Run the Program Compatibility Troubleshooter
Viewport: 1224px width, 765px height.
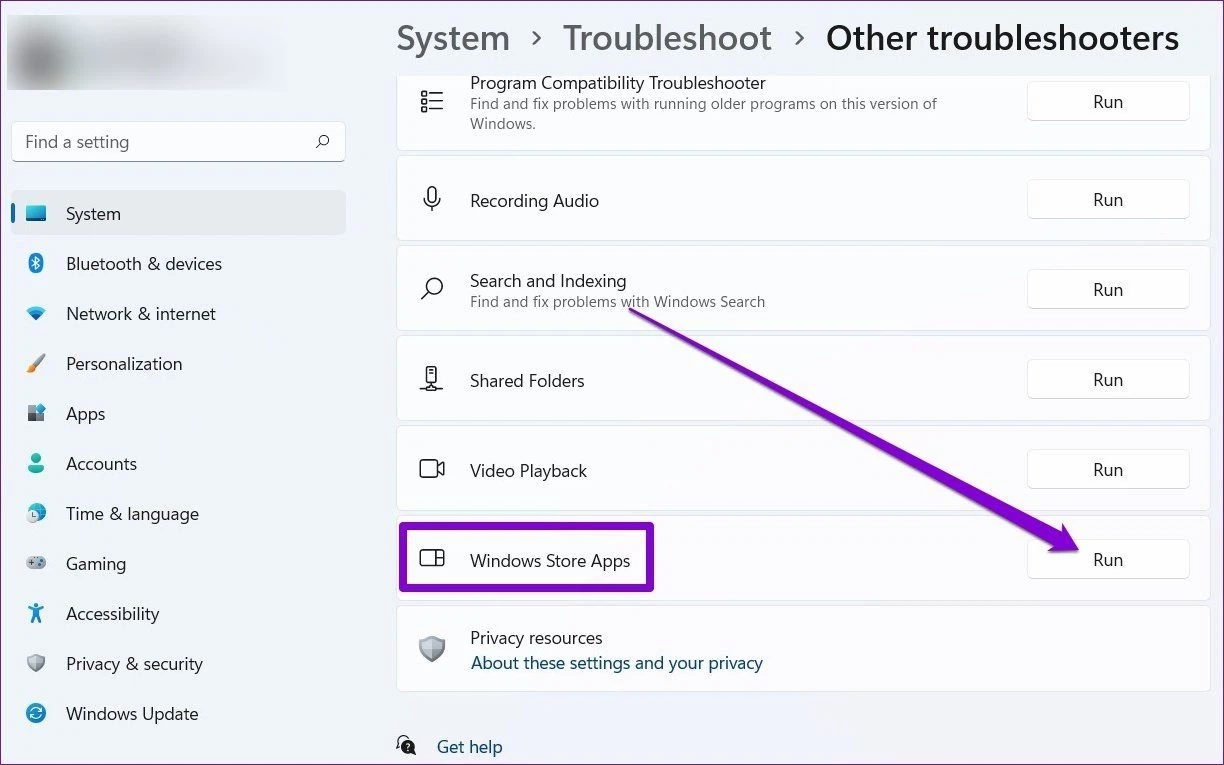click(x=1108, y=102)
